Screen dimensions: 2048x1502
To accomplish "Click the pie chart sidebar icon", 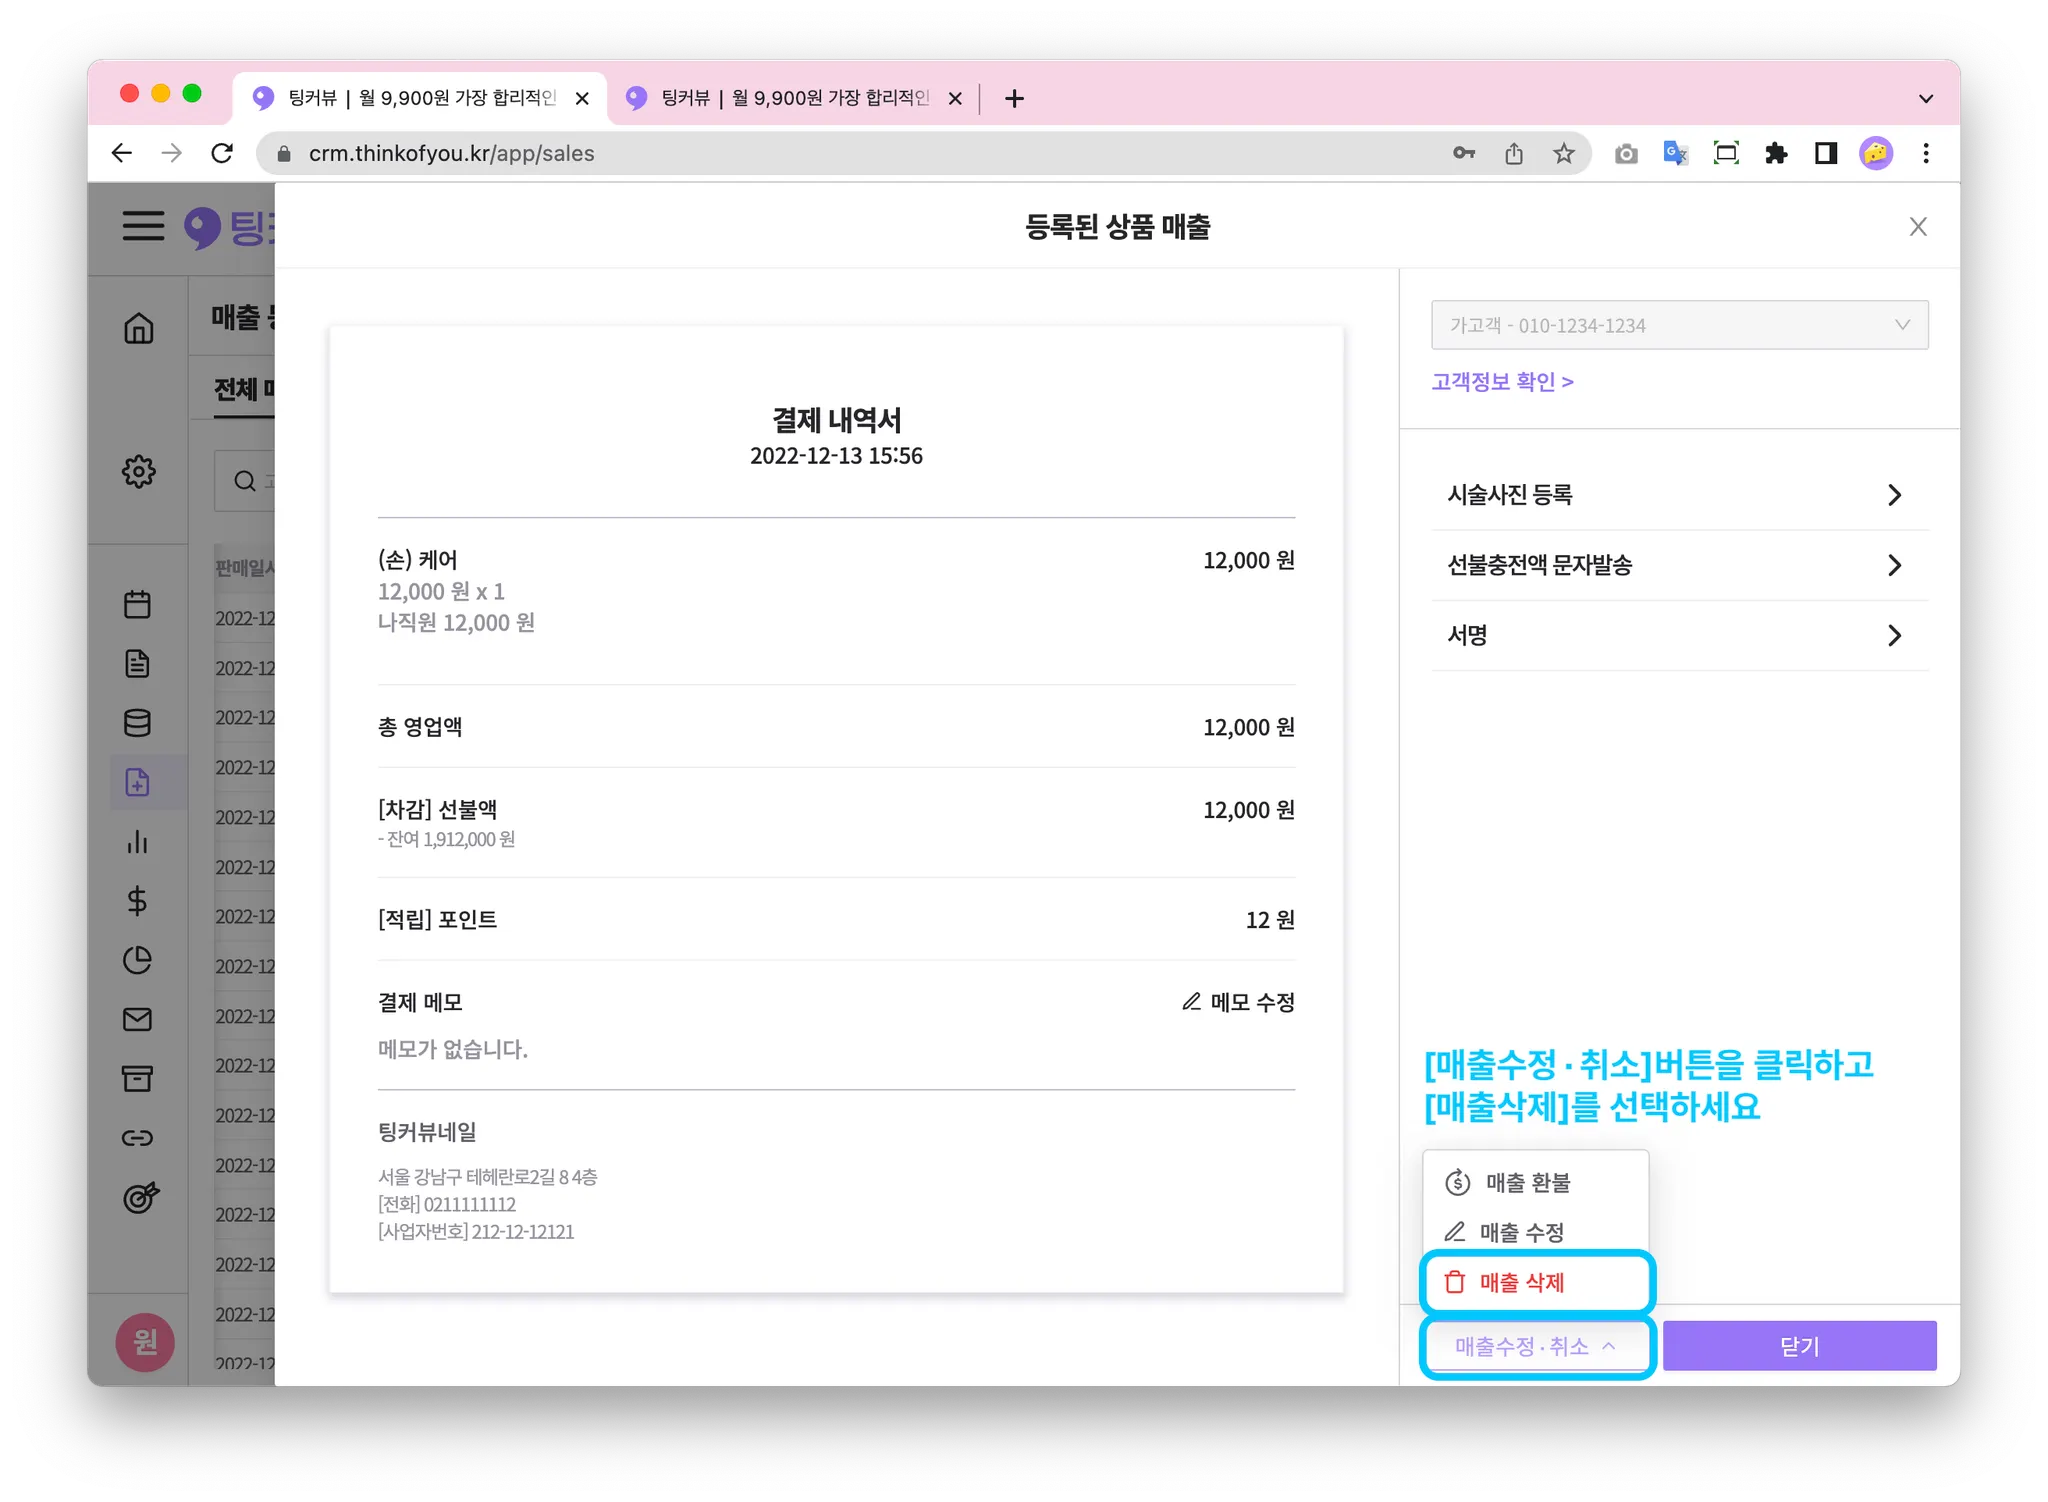I will (x=138, y=960).
